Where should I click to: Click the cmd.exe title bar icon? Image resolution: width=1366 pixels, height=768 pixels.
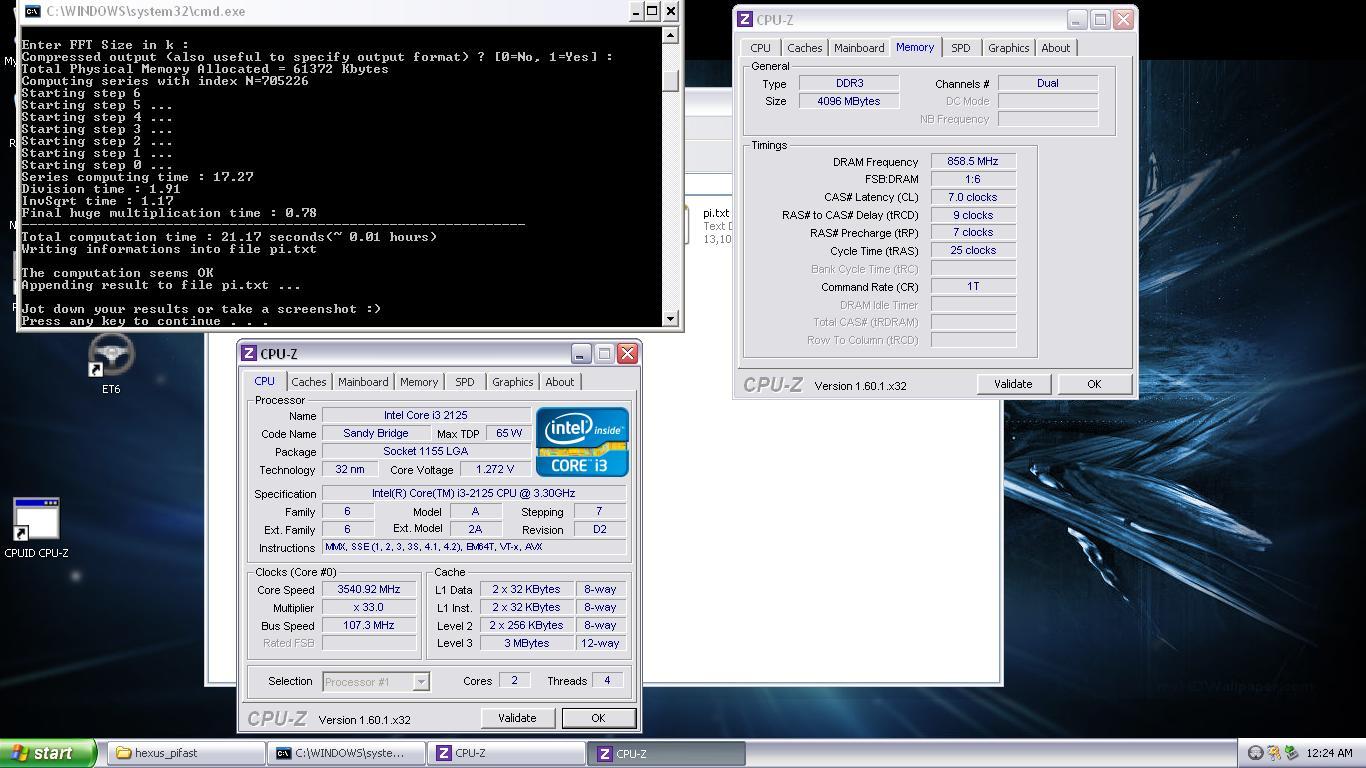click(x=32, y=11)
